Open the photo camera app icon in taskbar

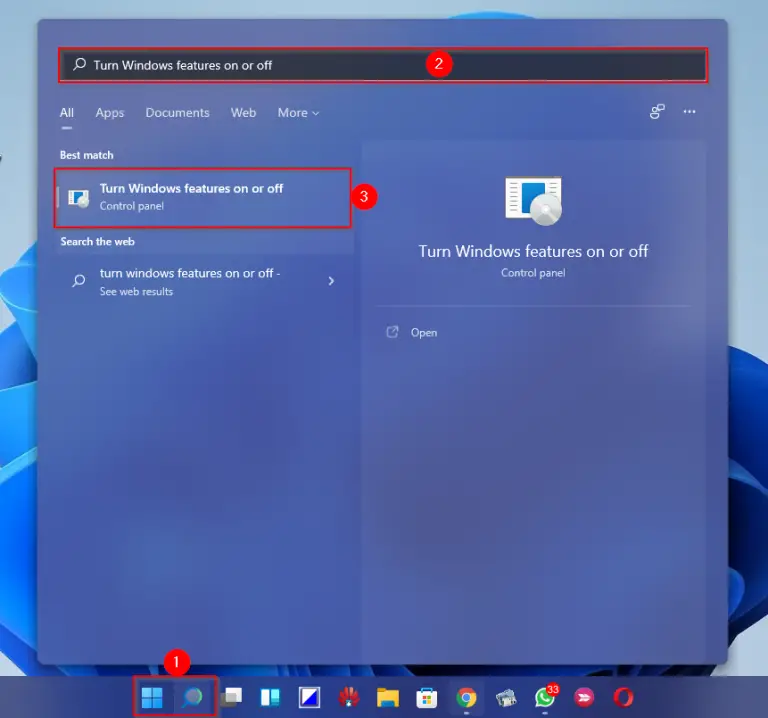(506, 698)
